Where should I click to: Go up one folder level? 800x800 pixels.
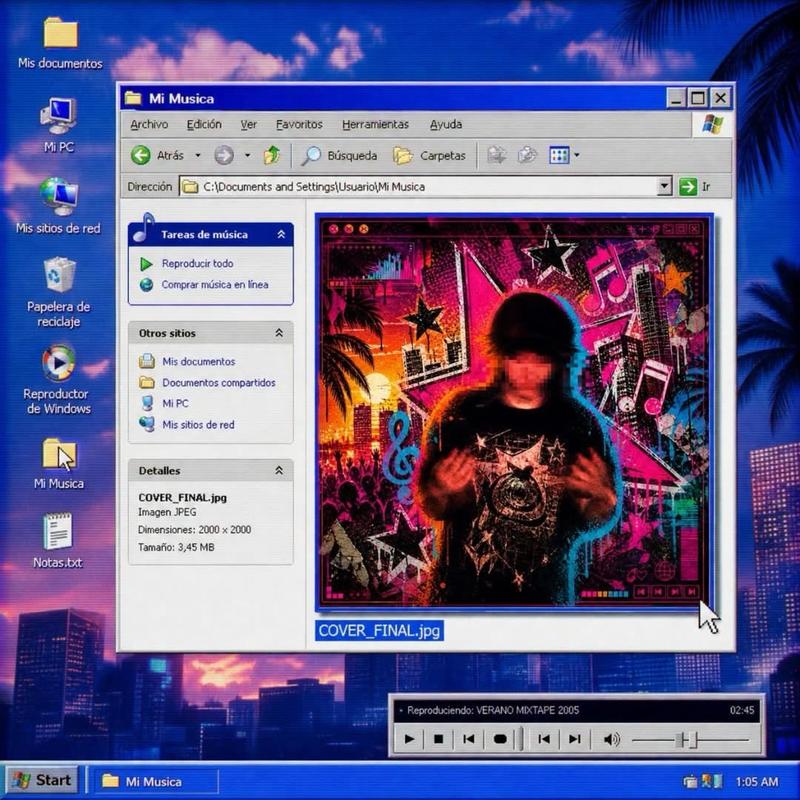point(271,155)
